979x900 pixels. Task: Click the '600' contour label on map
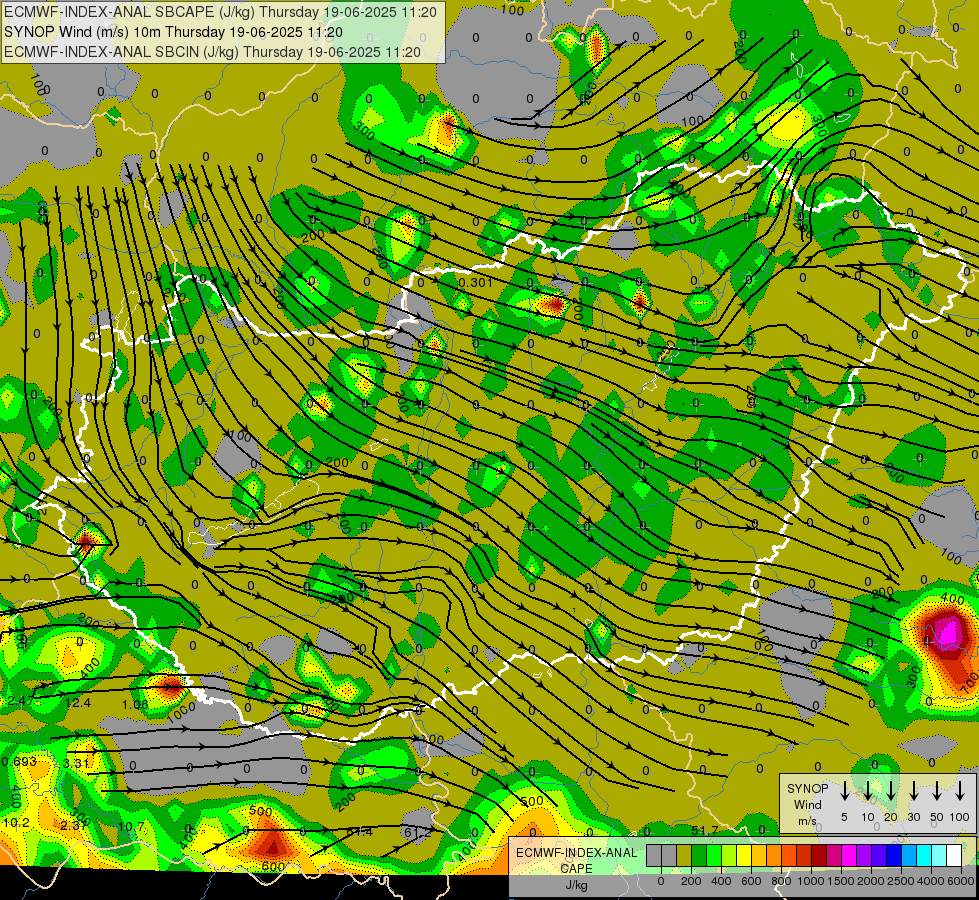[273, 867]
